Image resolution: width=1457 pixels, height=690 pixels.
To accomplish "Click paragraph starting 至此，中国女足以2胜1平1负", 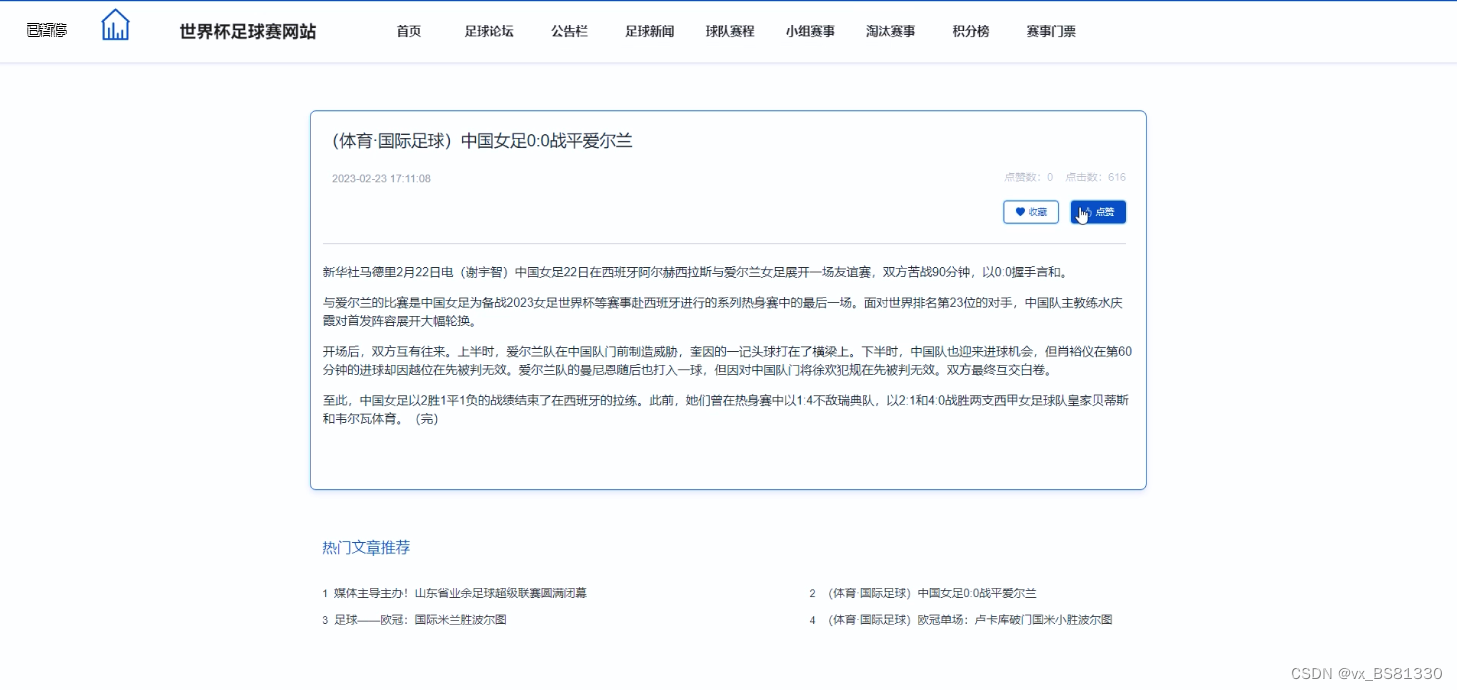I will [x=726, y=409].
